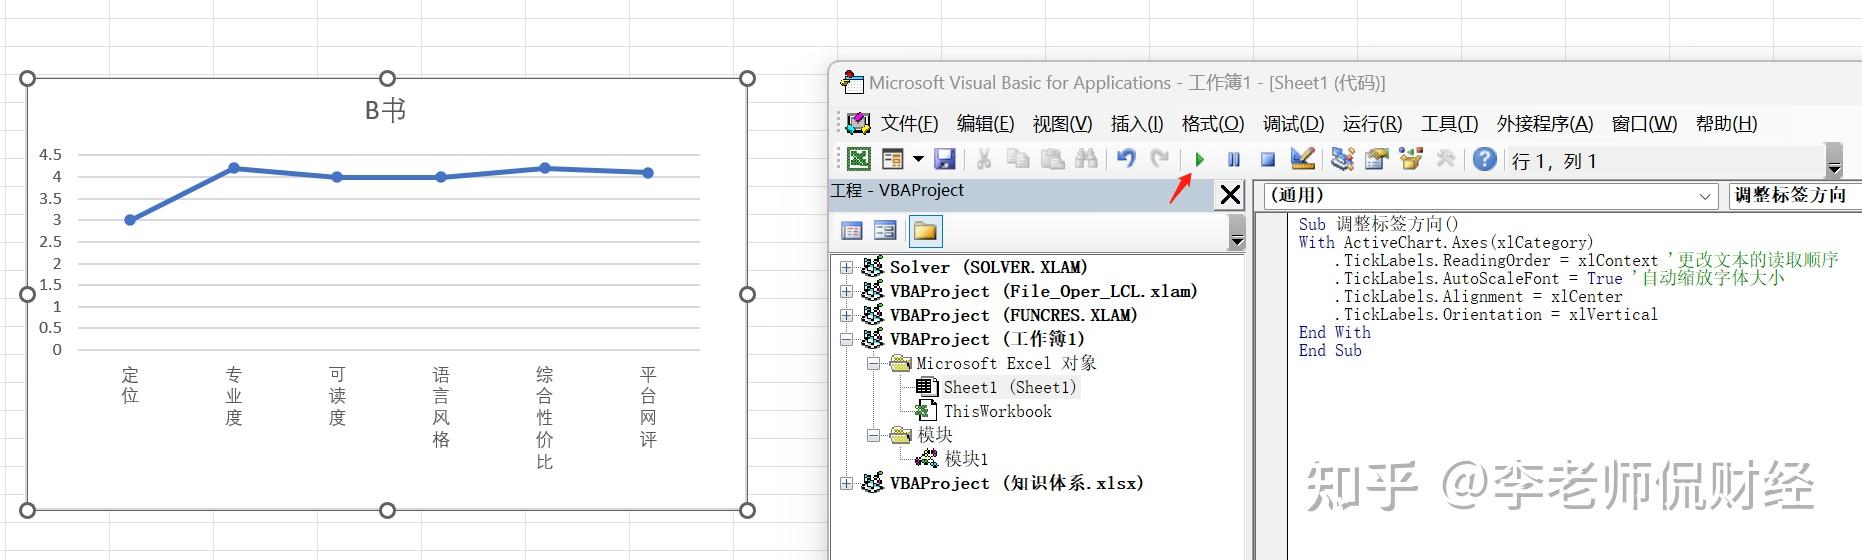Toggle Design Mode icon

click(1302, 159)
